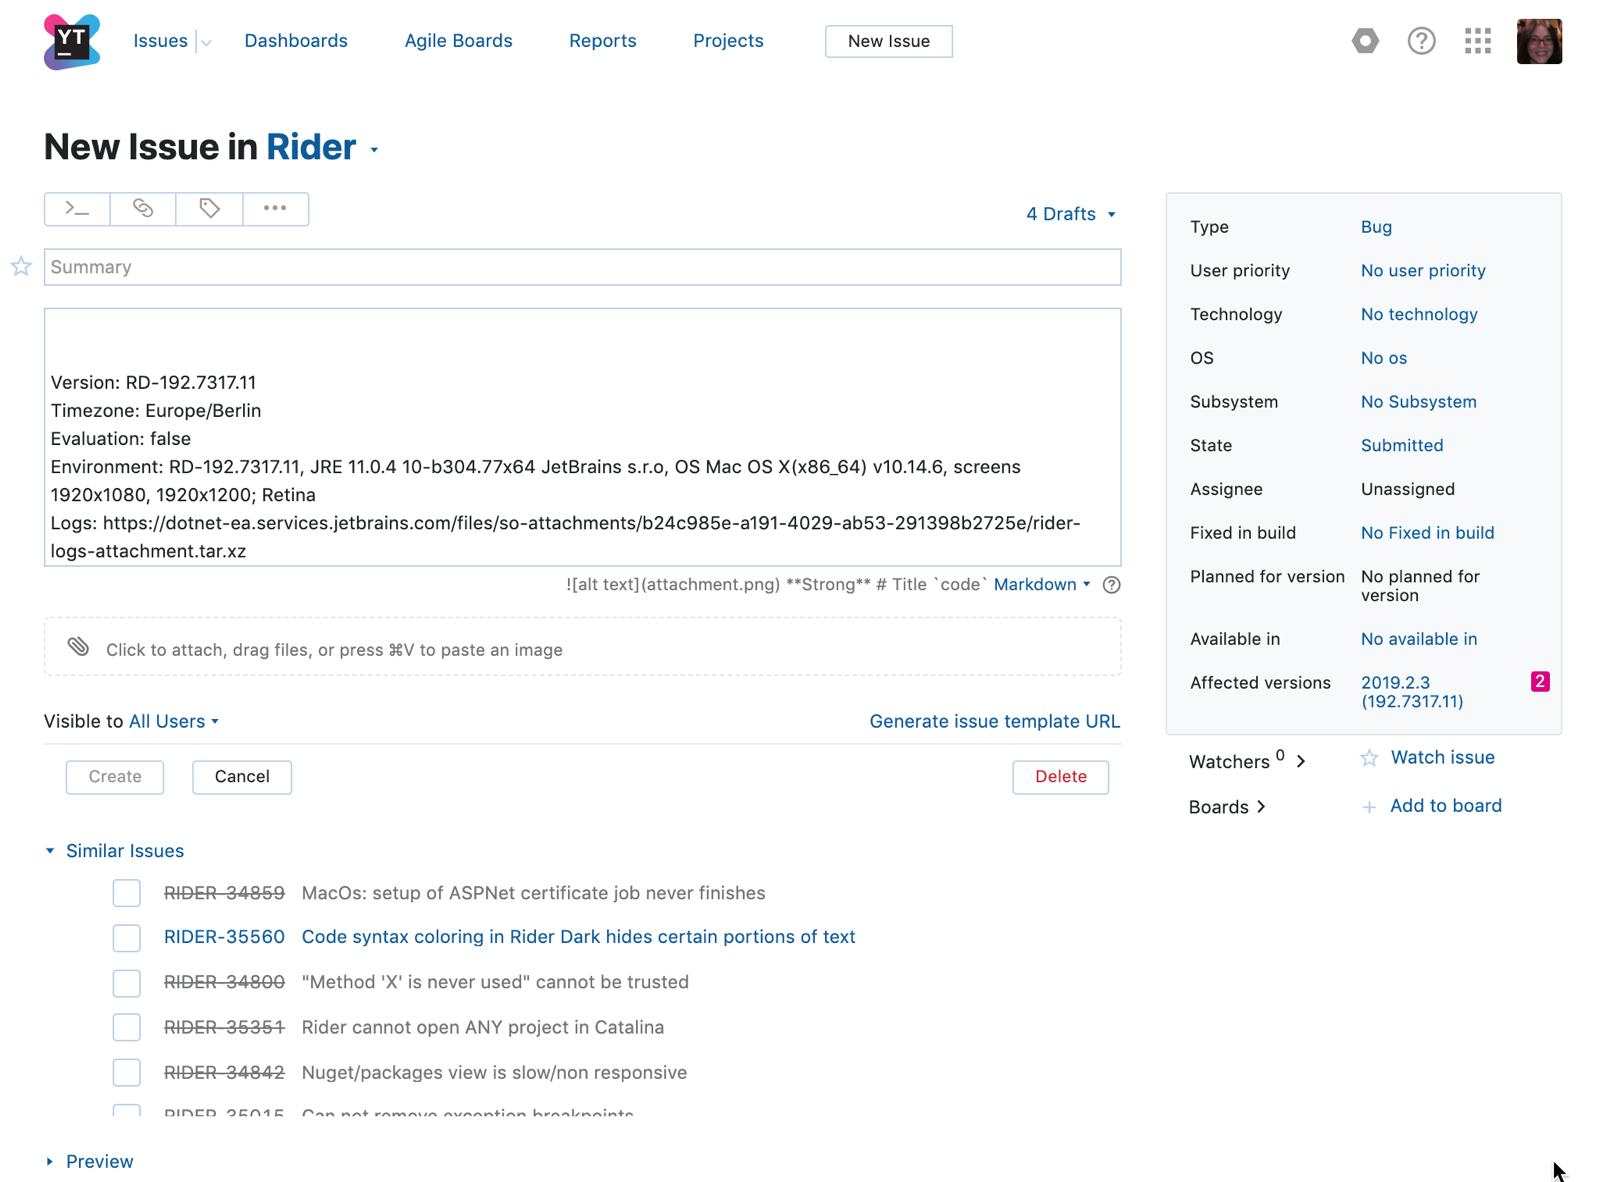Set the No user priority field

point(1423,271)
